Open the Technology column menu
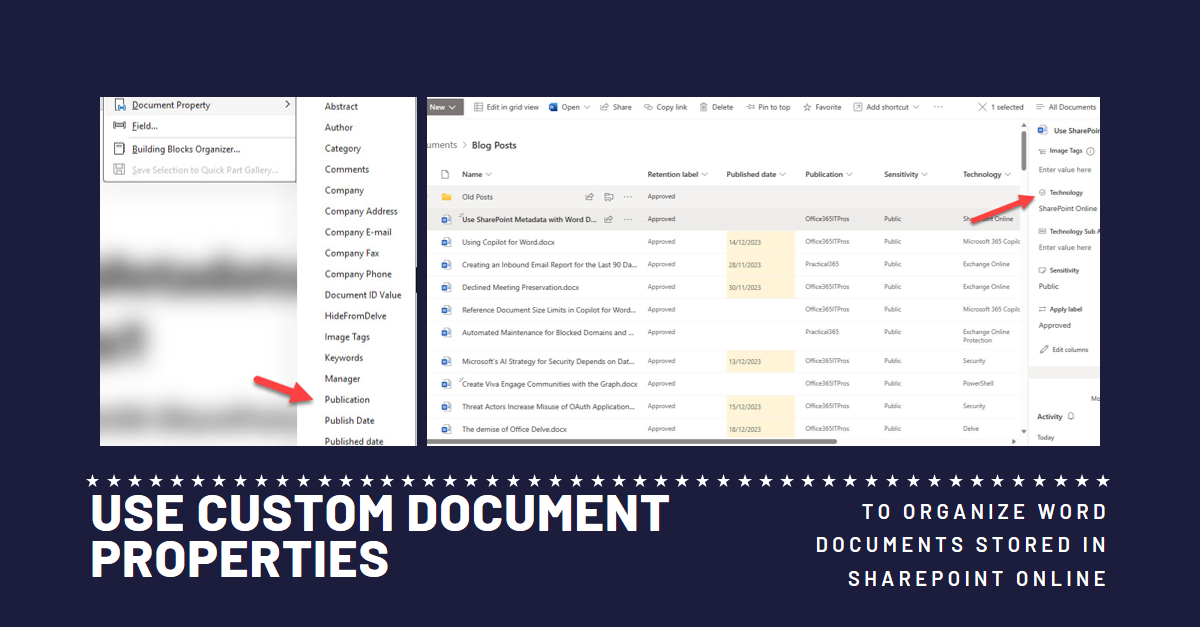Screen dimensions: 1200x627 click(987, 175)
